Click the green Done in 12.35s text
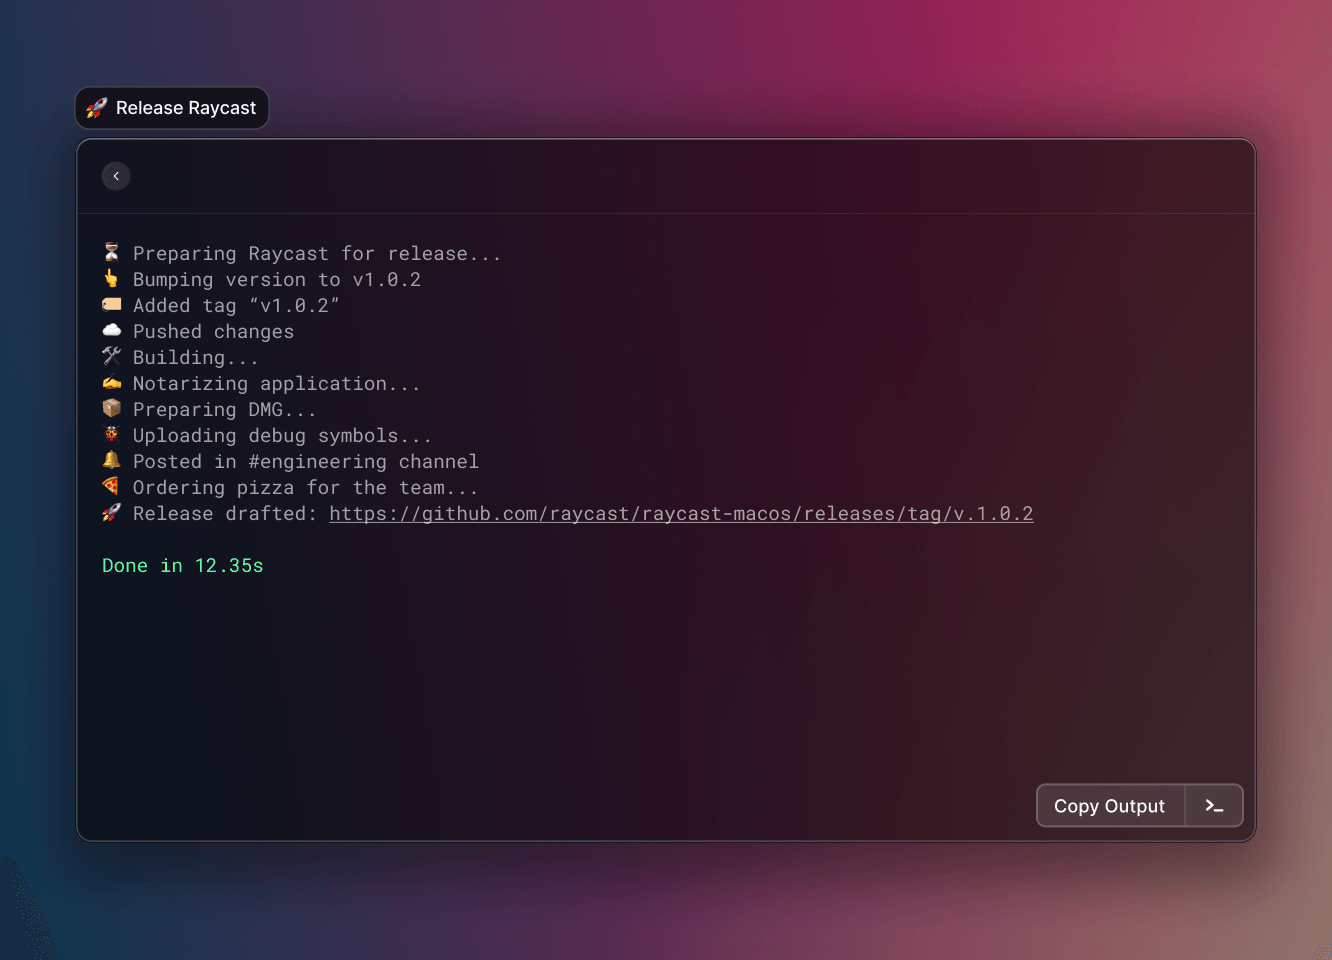Screen dimensions: 1332x960 [x=183, y=566]
